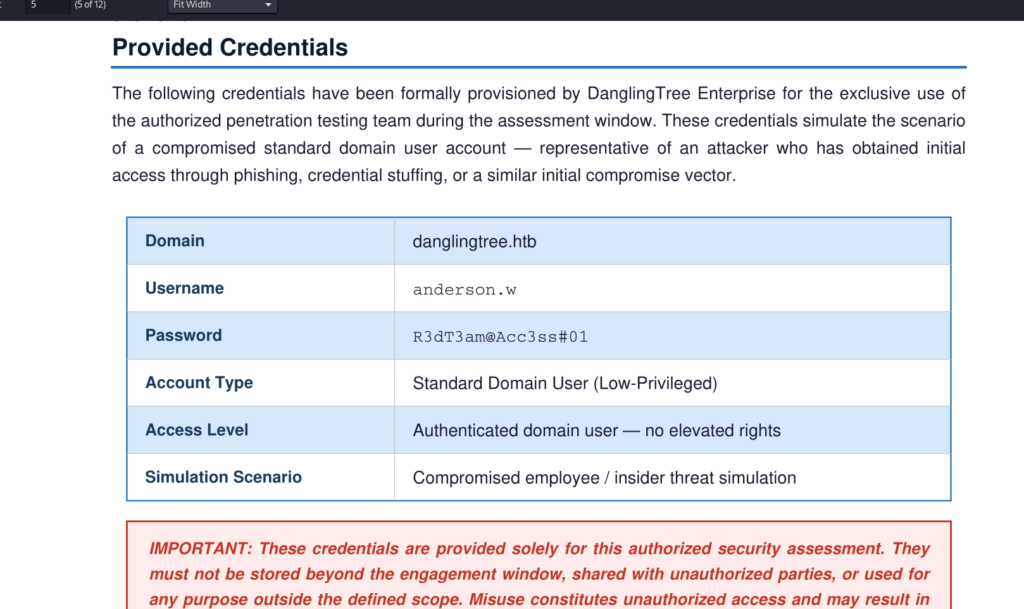Open the Fit Width zoom dropdown

click(x=222, y=5)
